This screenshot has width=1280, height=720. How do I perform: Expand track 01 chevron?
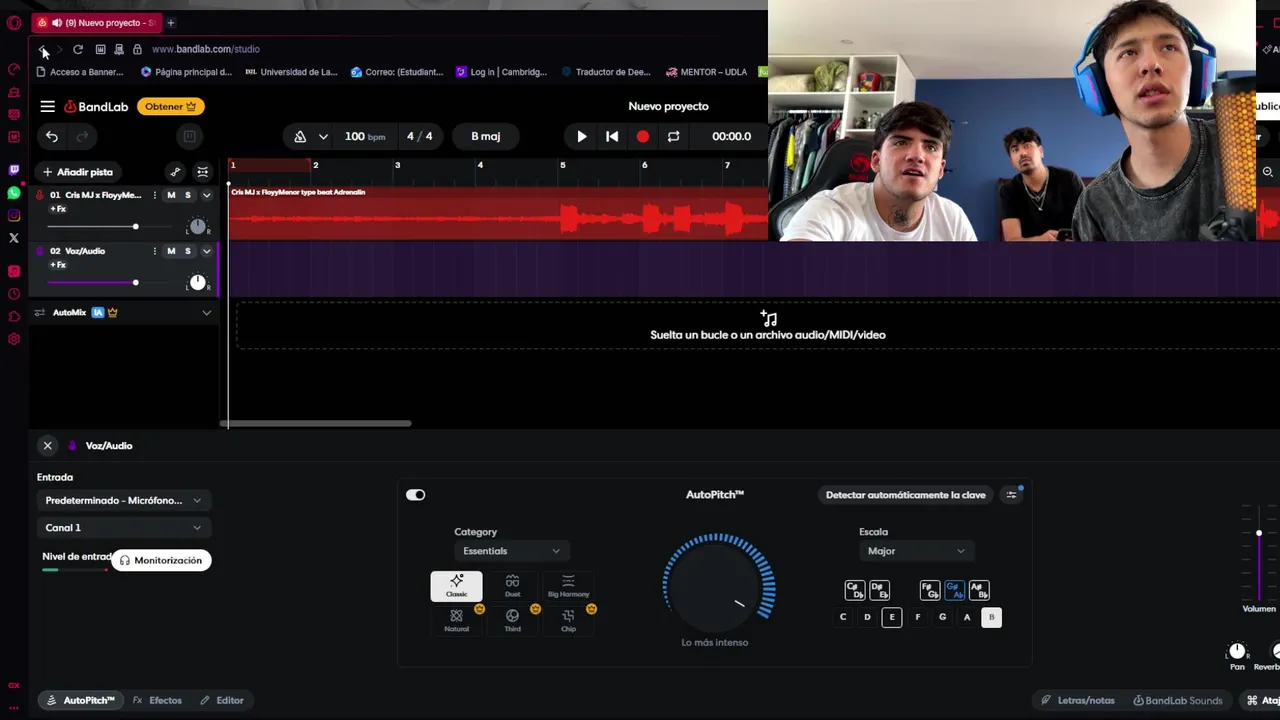207,195
